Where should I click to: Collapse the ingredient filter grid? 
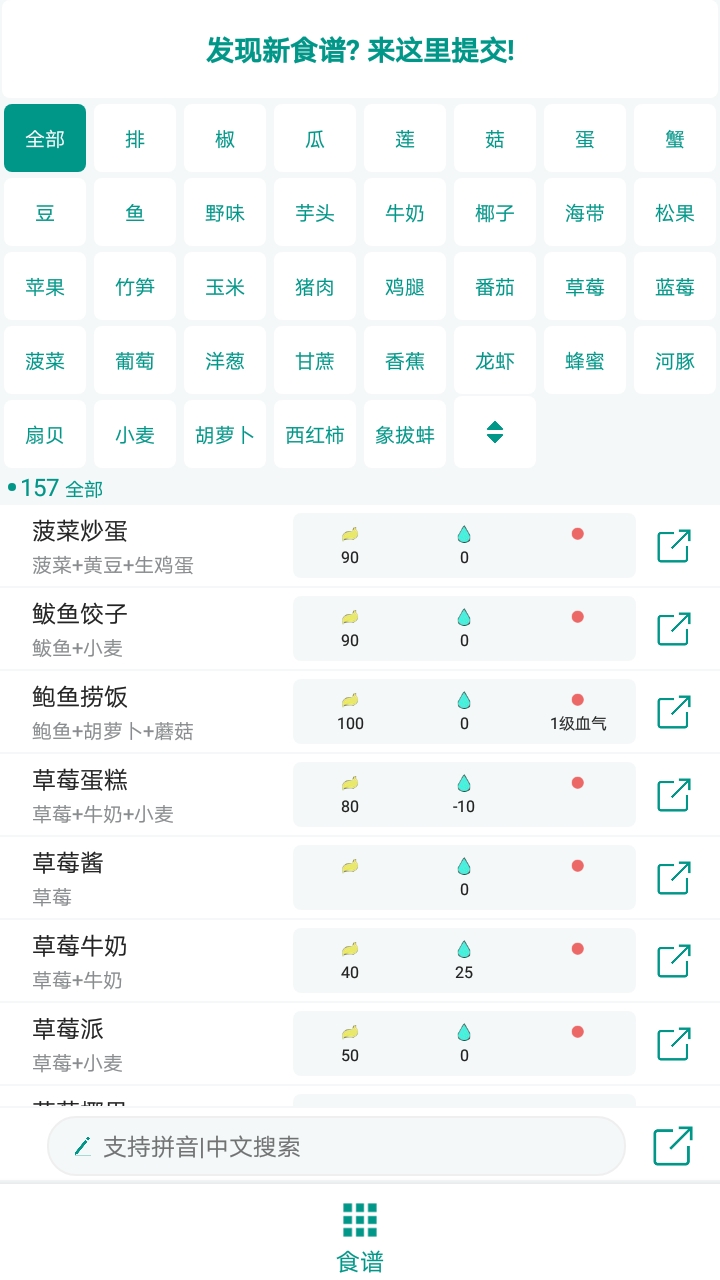(x=495, y=432)
